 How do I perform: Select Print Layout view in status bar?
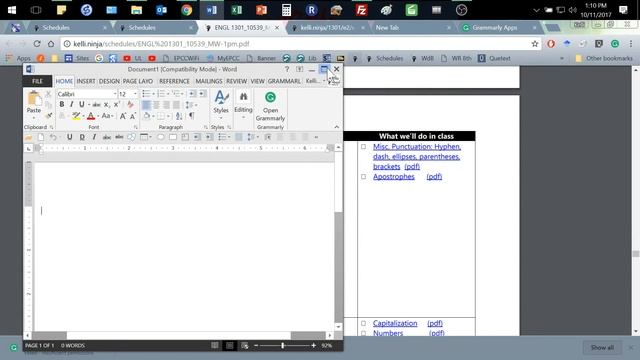click(230, 345)
